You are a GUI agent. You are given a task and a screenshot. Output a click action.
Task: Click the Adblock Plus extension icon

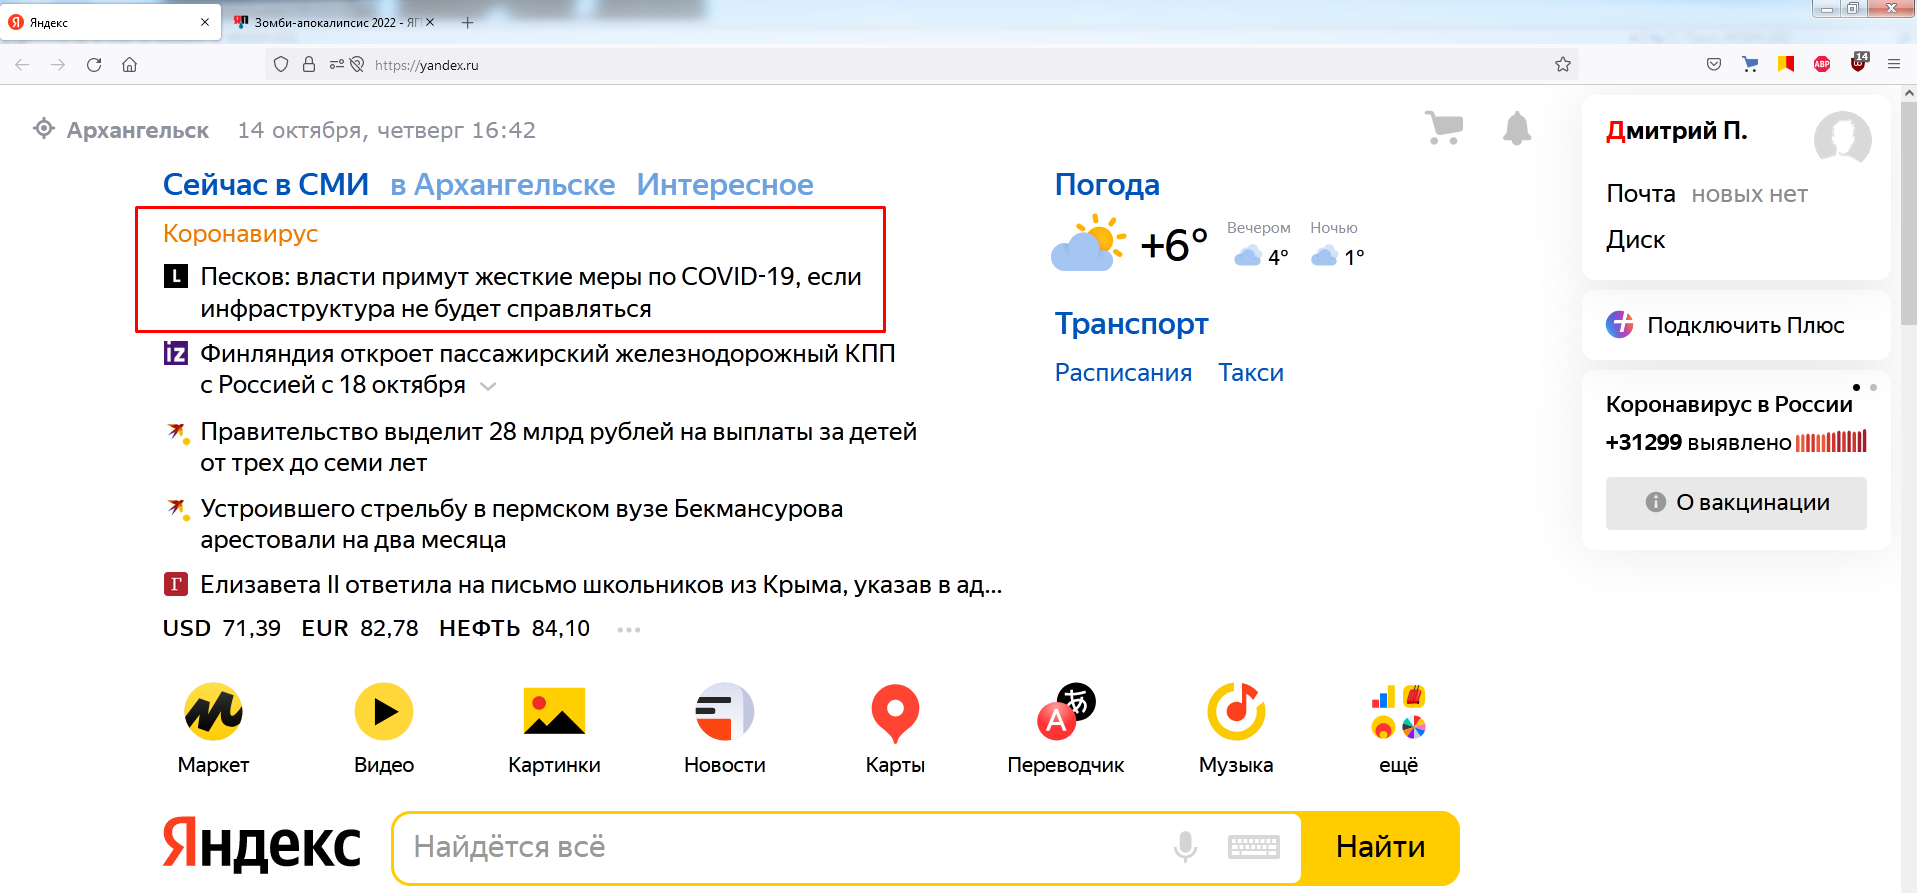[1822, 65]
